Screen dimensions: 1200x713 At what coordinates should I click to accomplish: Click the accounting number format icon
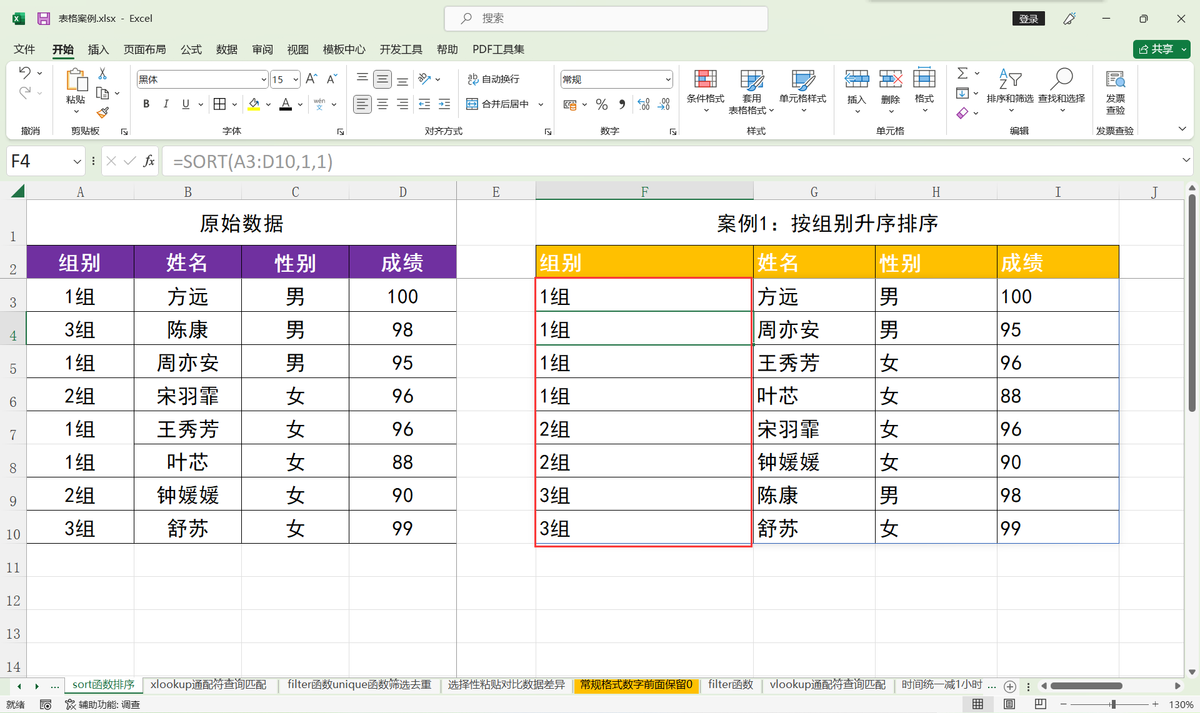(572, 104)
